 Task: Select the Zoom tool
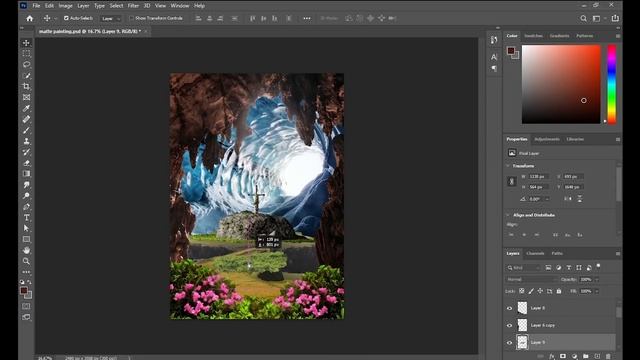pyautogui.click(x=27, y=261)
